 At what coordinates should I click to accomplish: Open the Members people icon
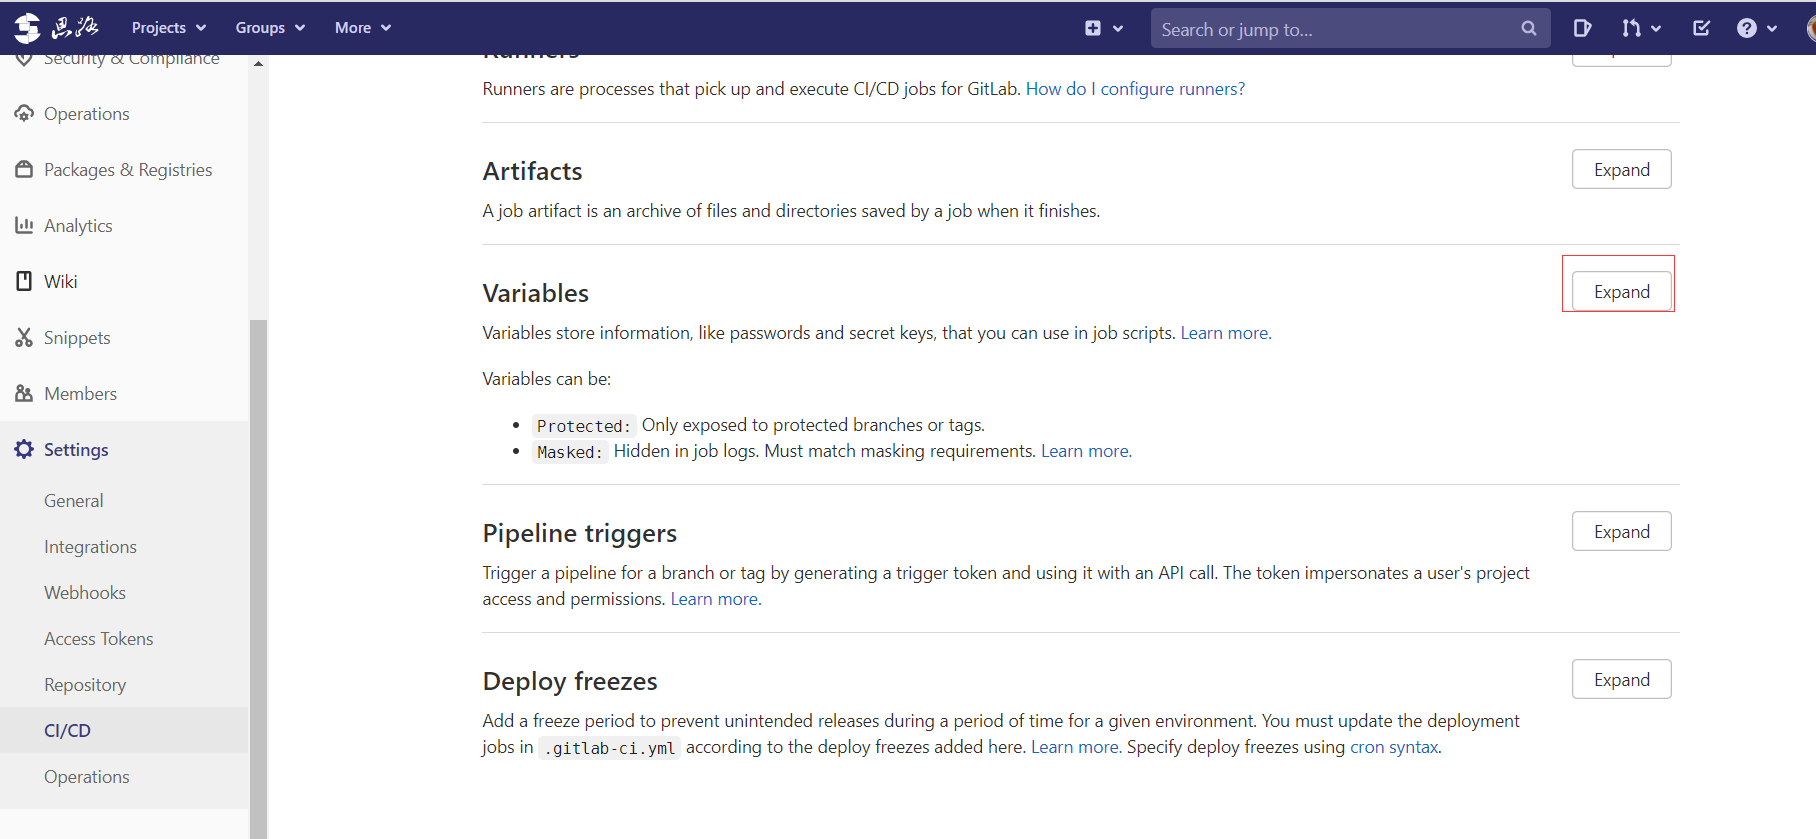[x=24, y=393]
